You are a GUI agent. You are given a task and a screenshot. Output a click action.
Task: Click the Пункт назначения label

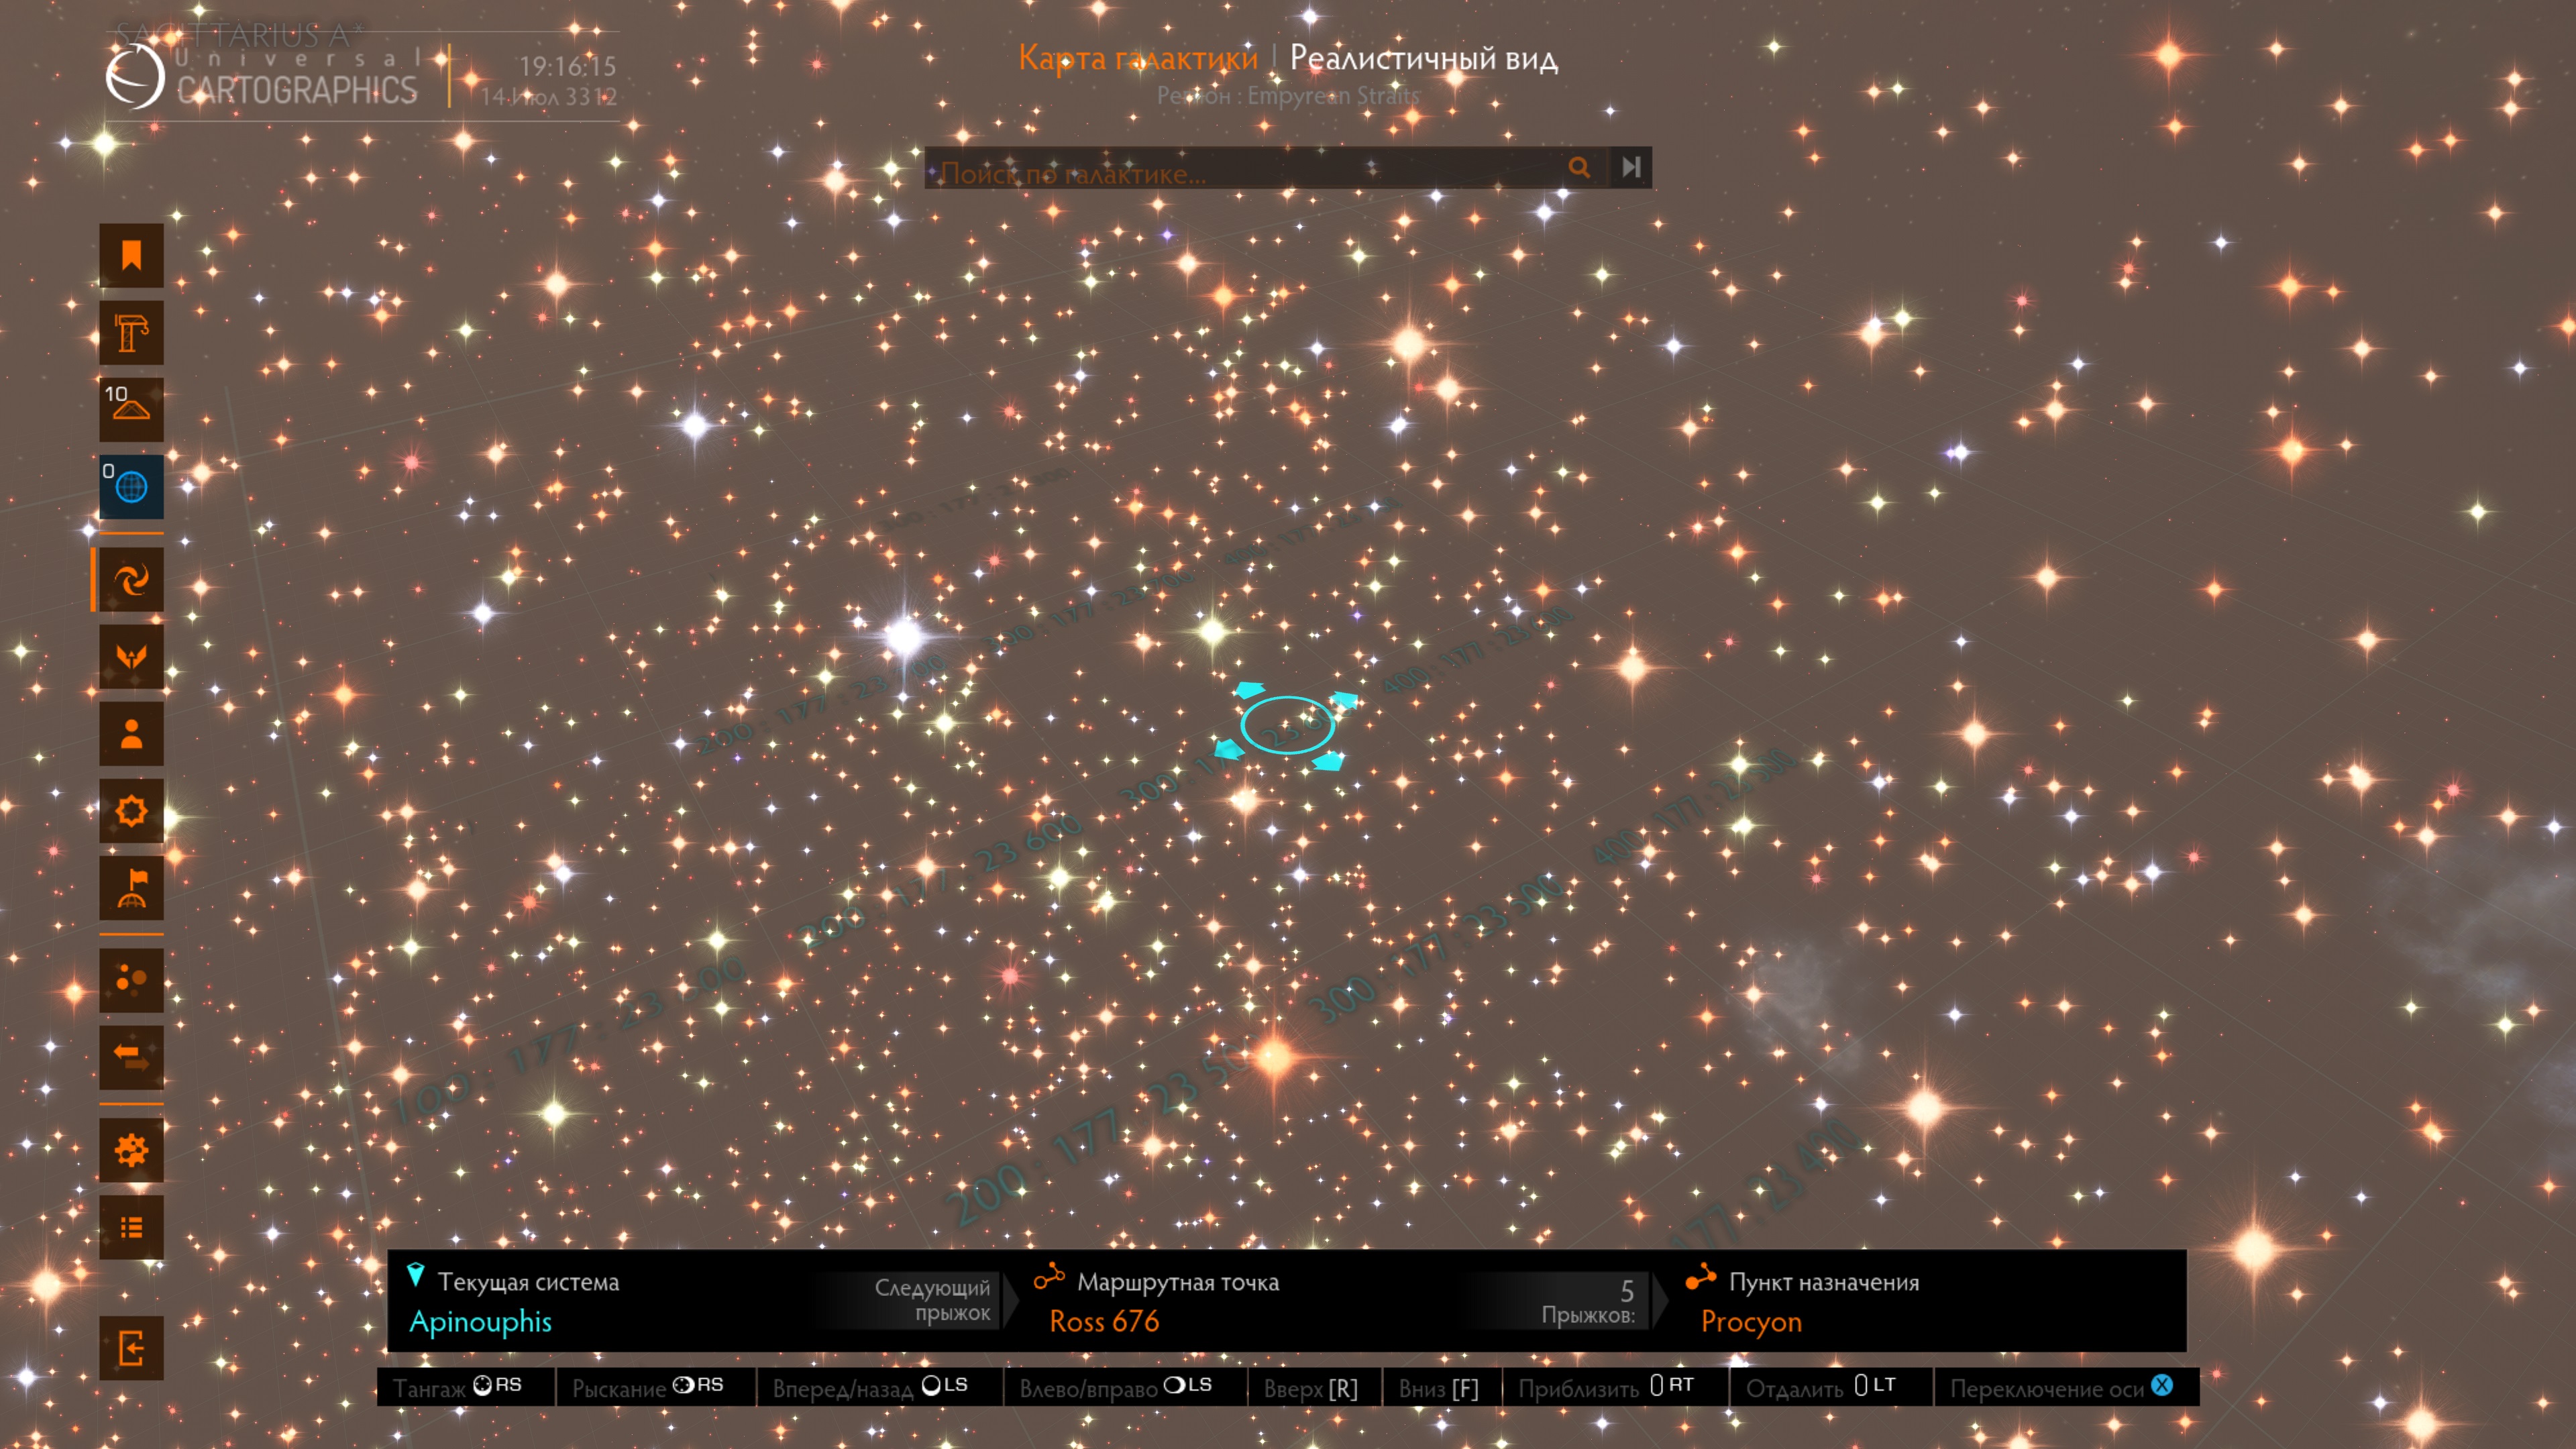pos(1824,1282)
